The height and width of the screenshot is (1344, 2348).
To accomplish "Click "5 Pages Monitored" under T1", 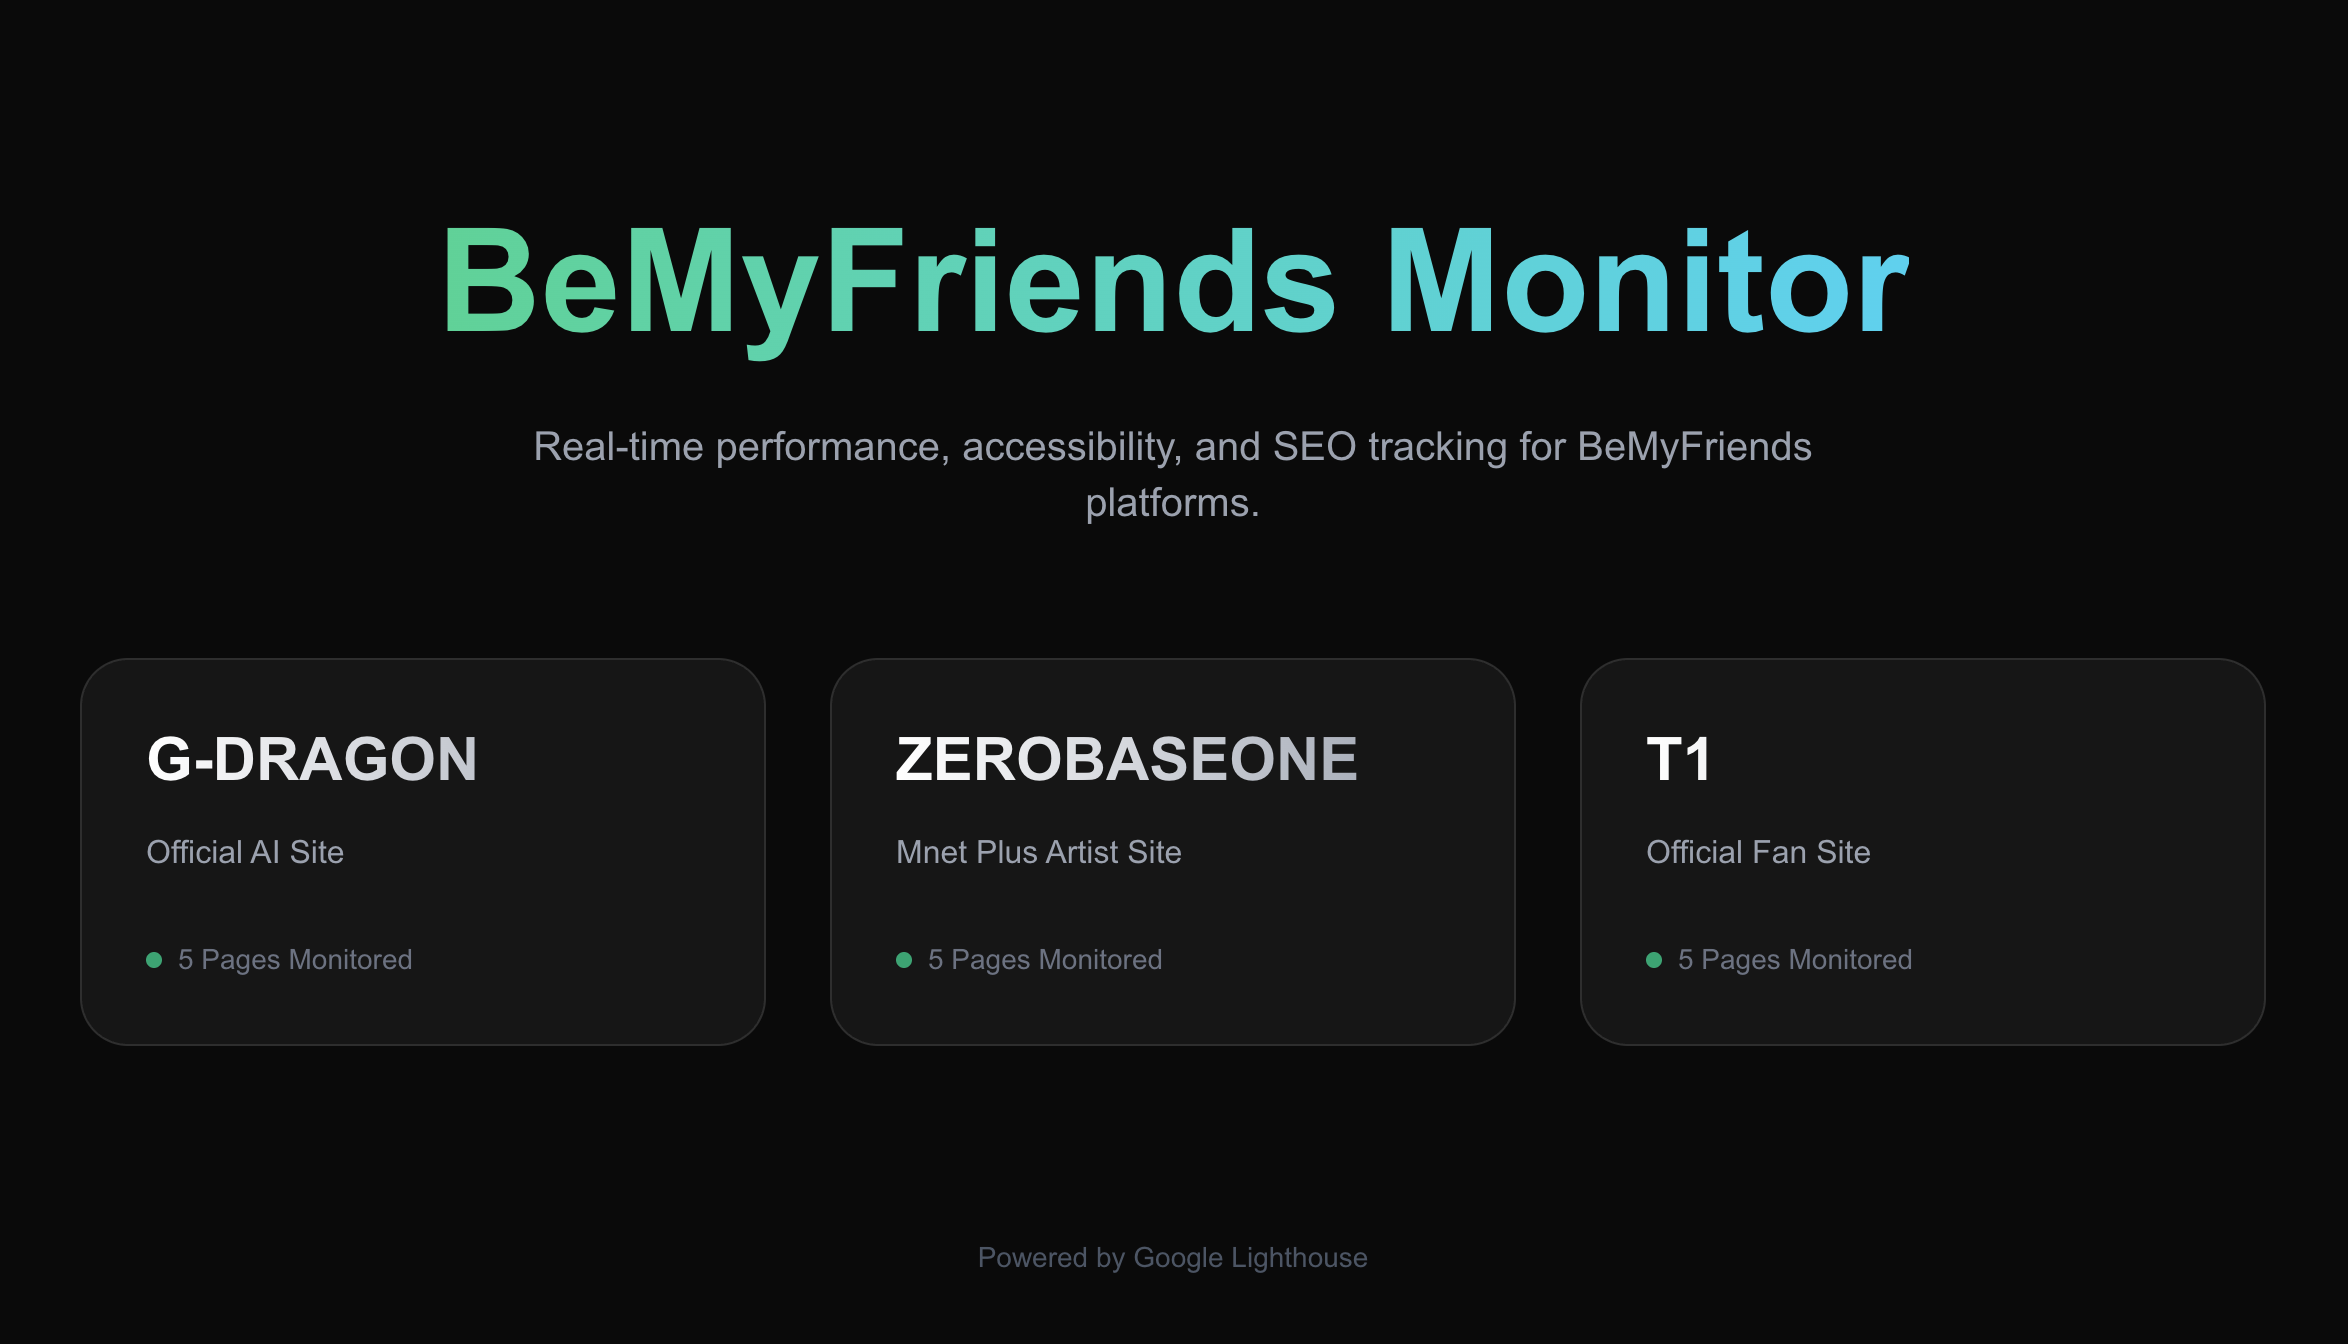I will point(1795,960).
